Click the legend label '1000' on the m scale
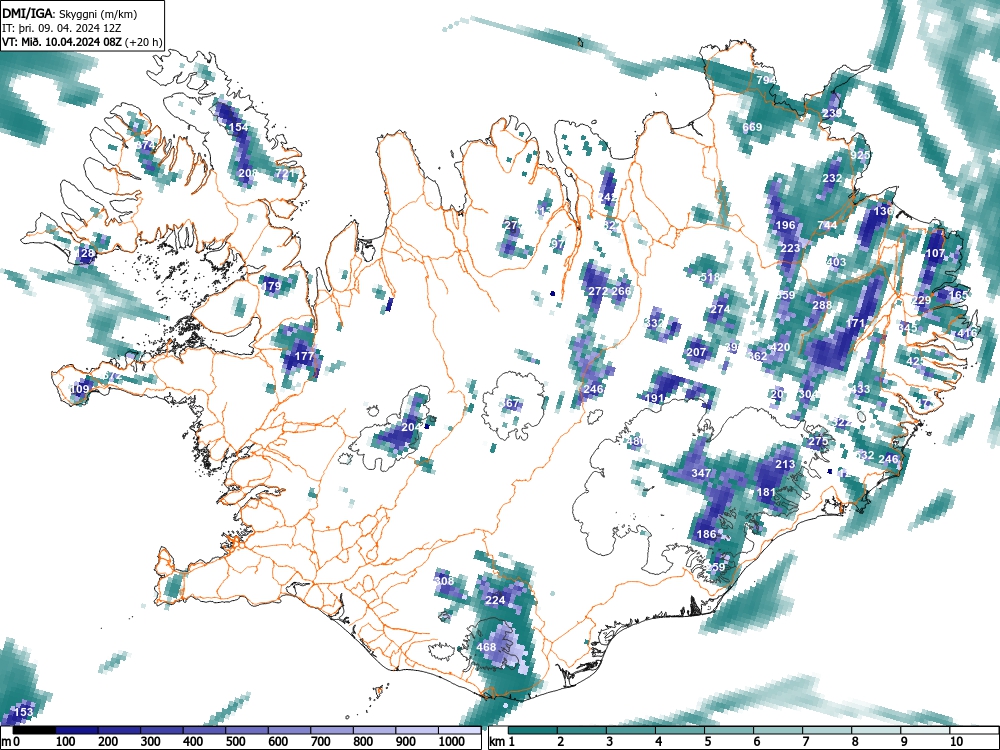 pyautogui.click(x=452, y=741)
